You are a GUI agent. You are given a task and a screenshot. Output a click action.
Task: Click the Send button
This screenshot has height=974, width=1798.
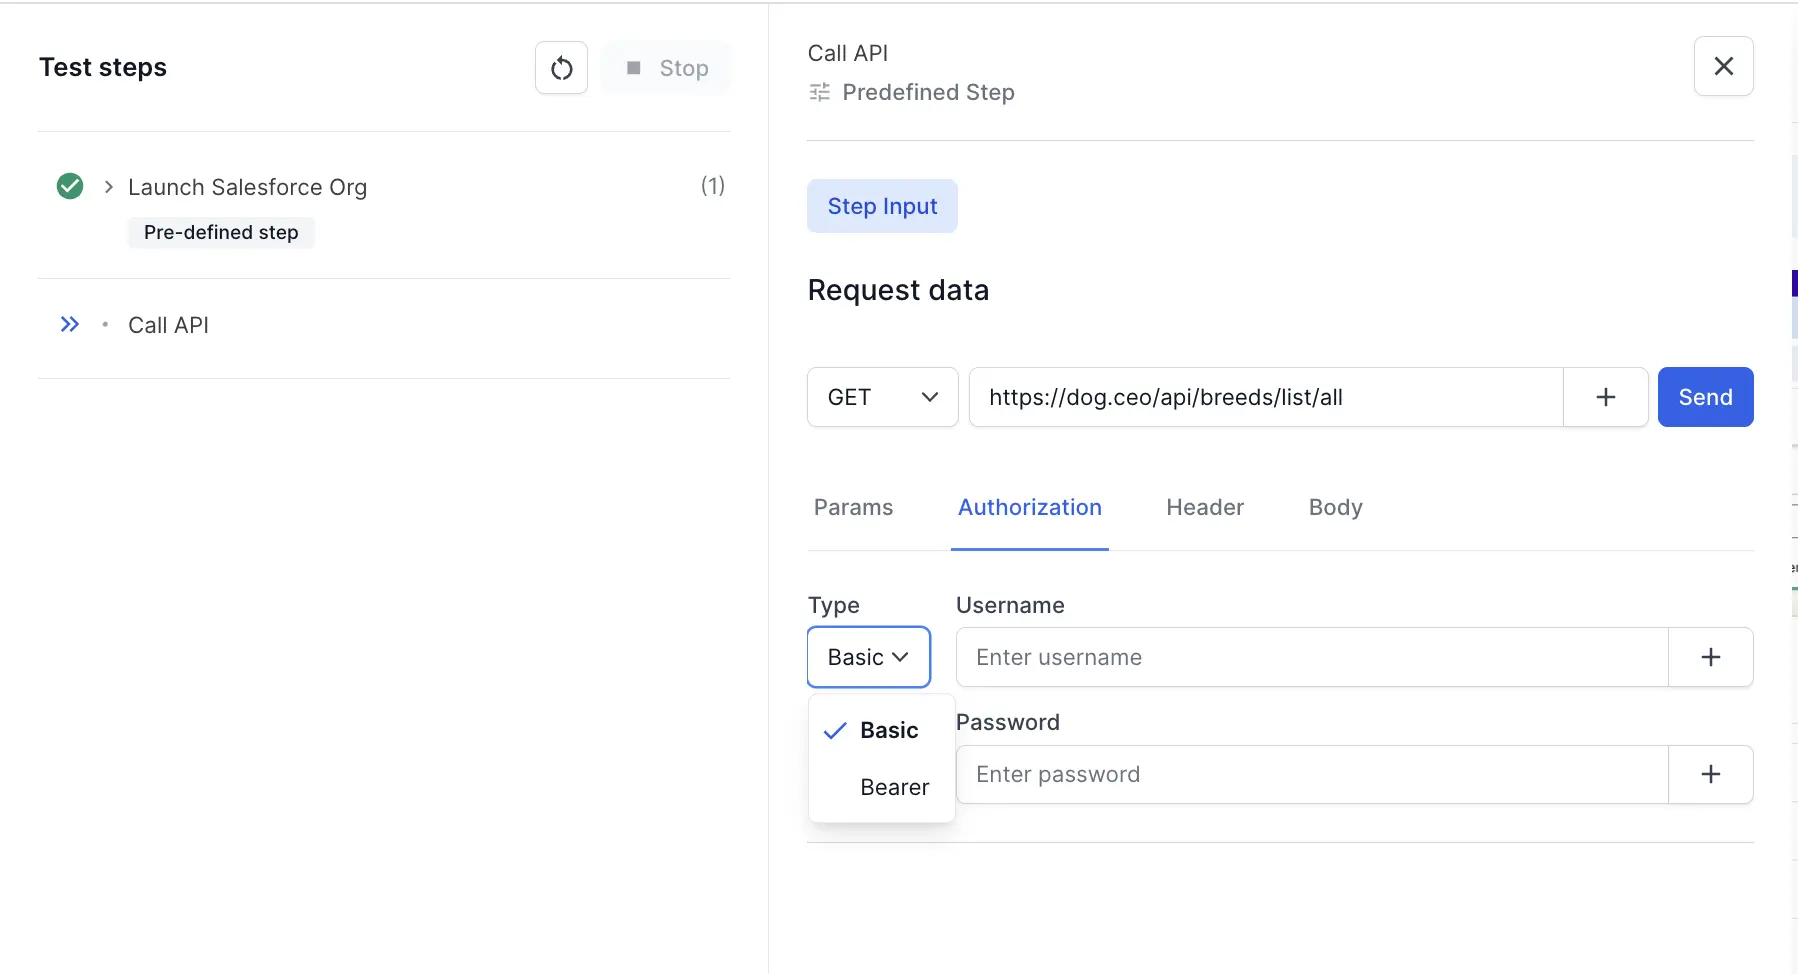pyautogui.click(x=1704, y=397)
